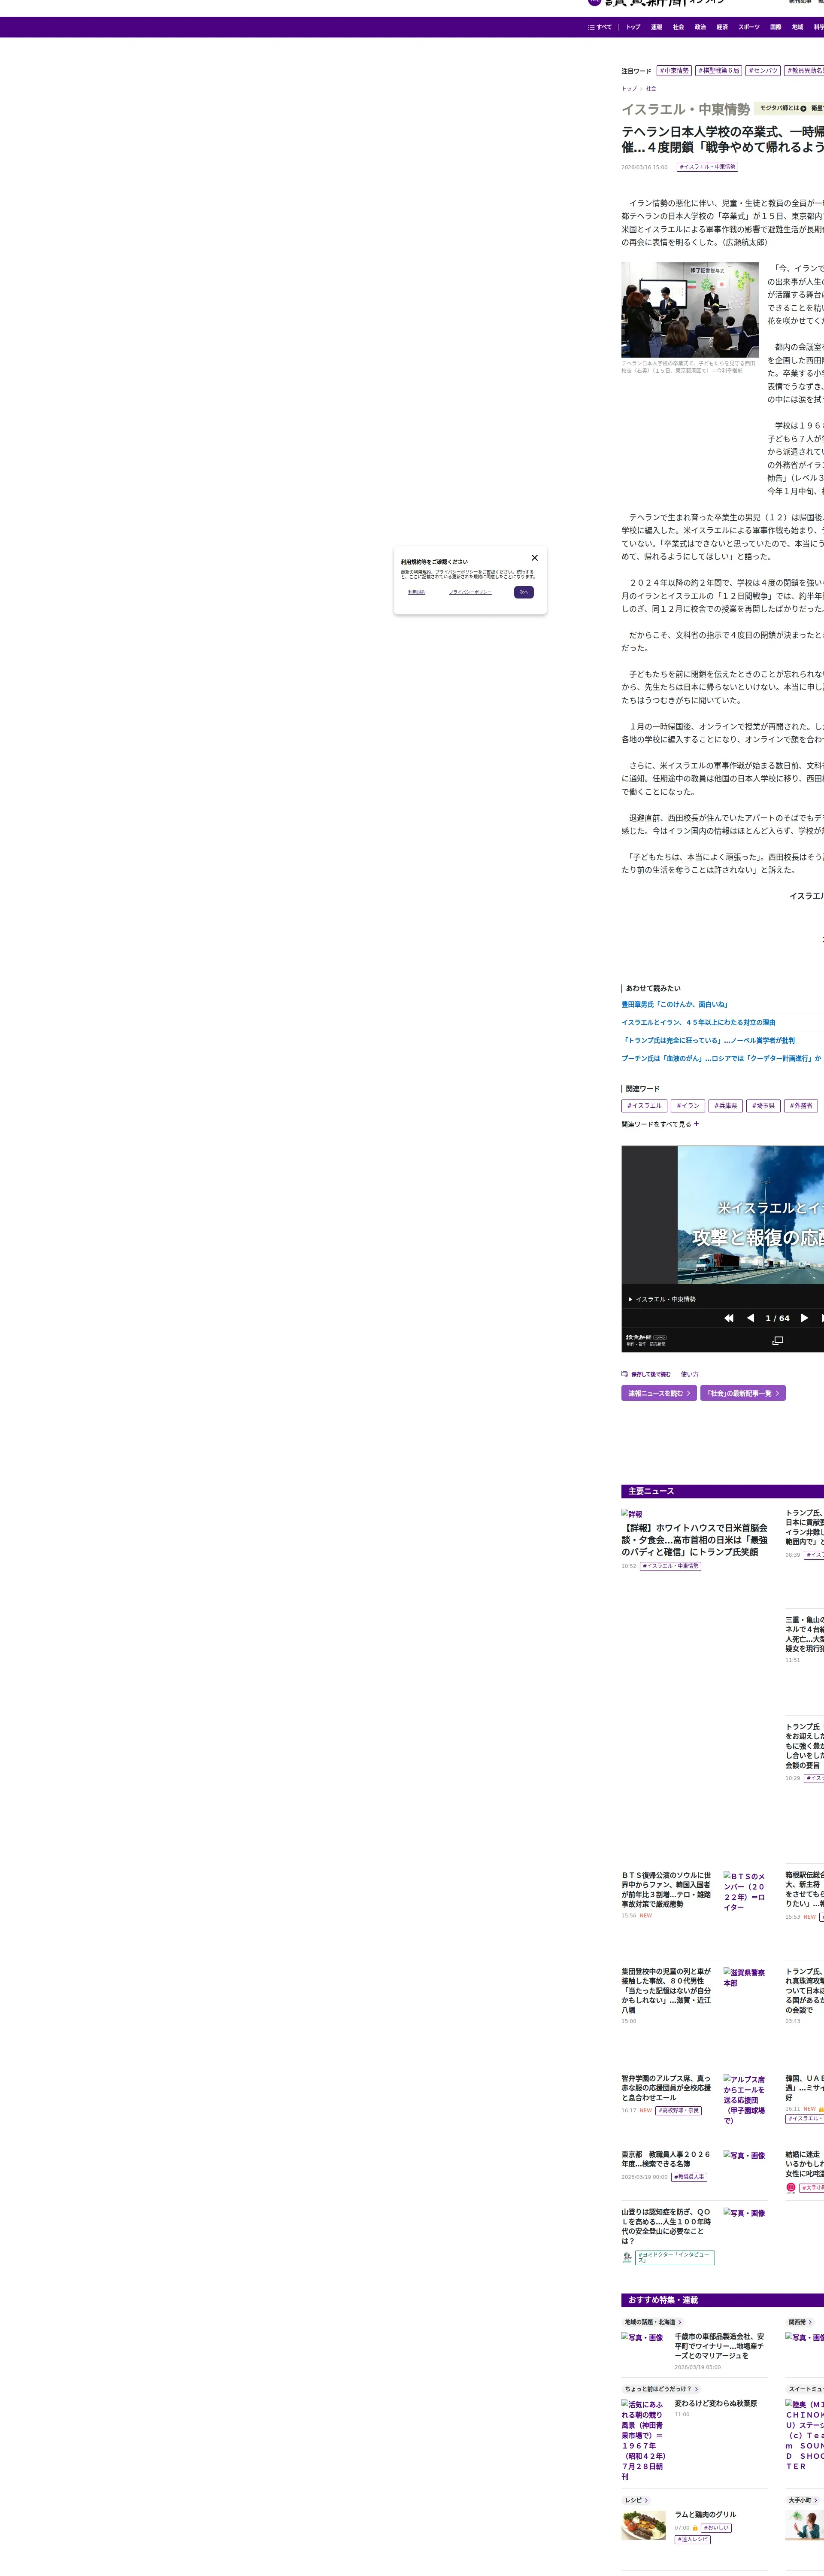824x2576 pixels.
Task: Click the #兵庫県 related keyword tag
Action: tap(726, 1106)
